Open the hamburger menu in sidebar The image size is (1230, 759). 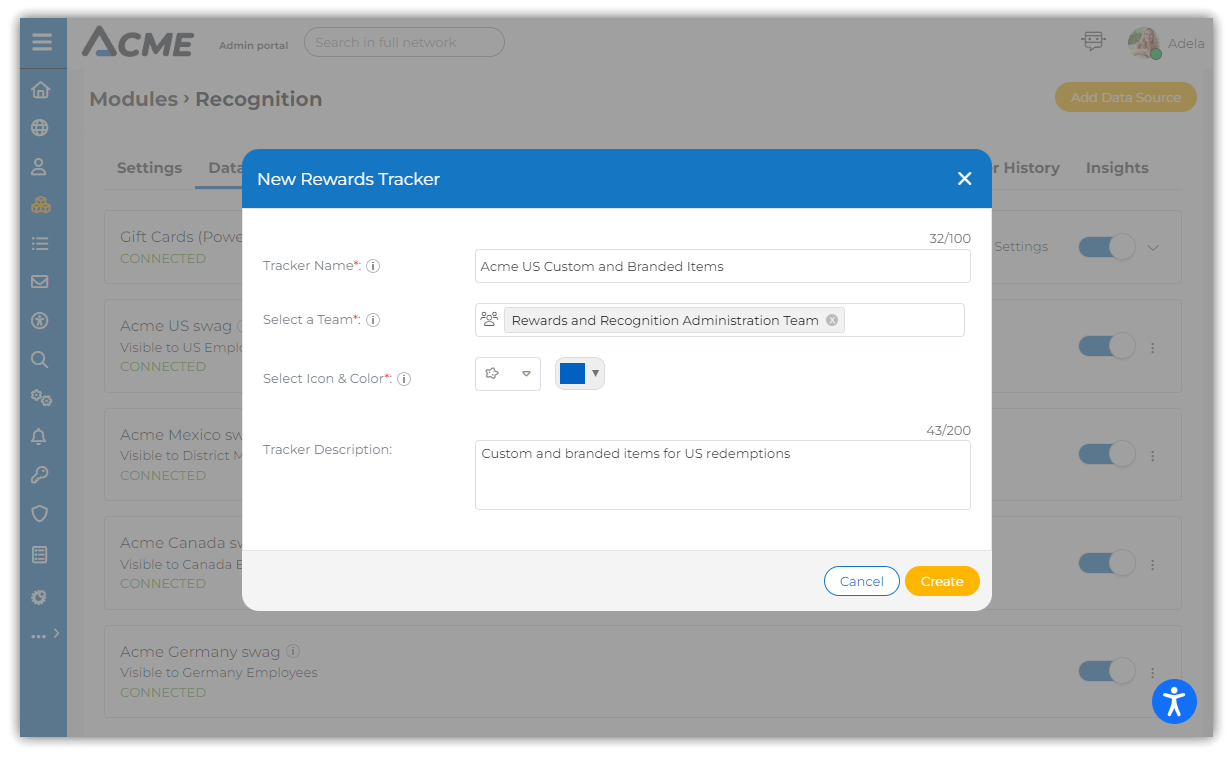pyautogui.click(x=41, y=43)
